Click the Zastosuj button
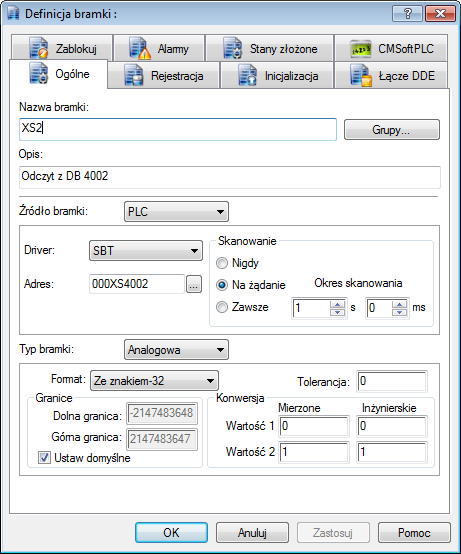 click(x=333, y=532)
